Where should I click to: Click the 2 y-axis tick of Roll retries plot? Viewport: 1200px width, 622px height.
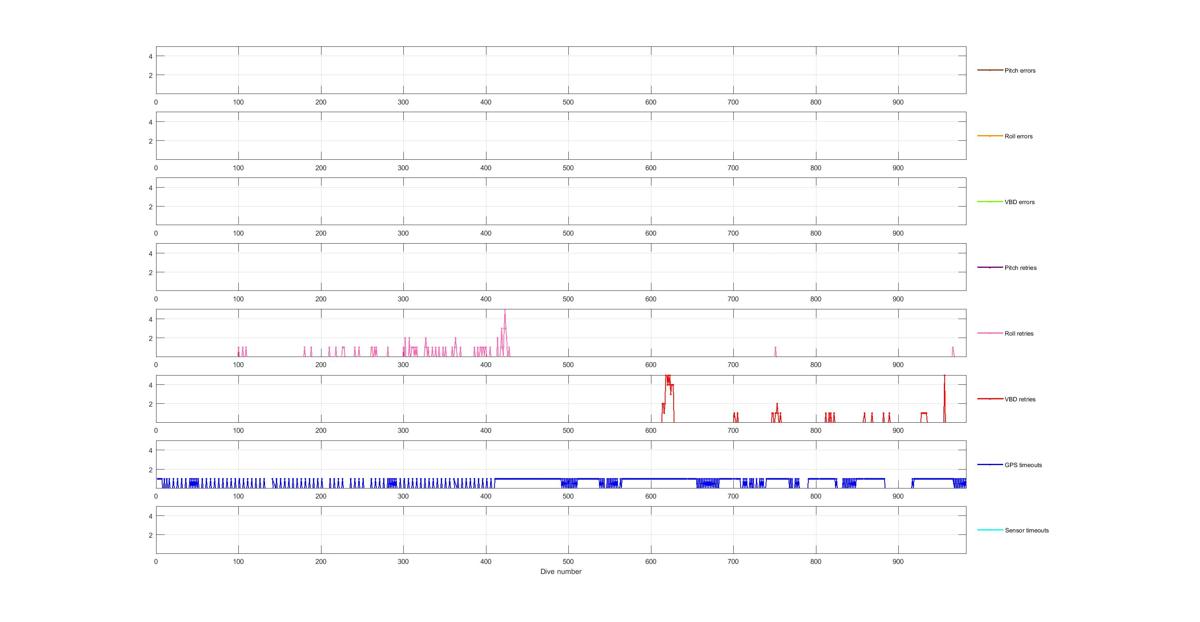coord(150,338)
